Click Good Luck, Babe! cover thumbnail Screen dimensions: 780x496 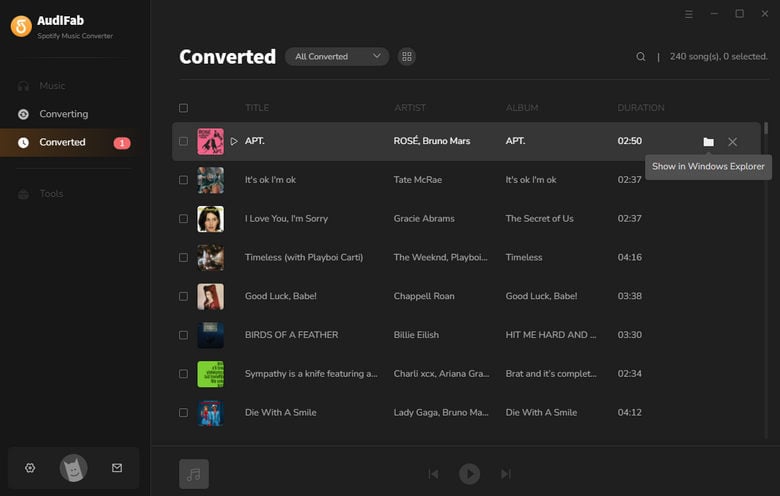(210, 296)
